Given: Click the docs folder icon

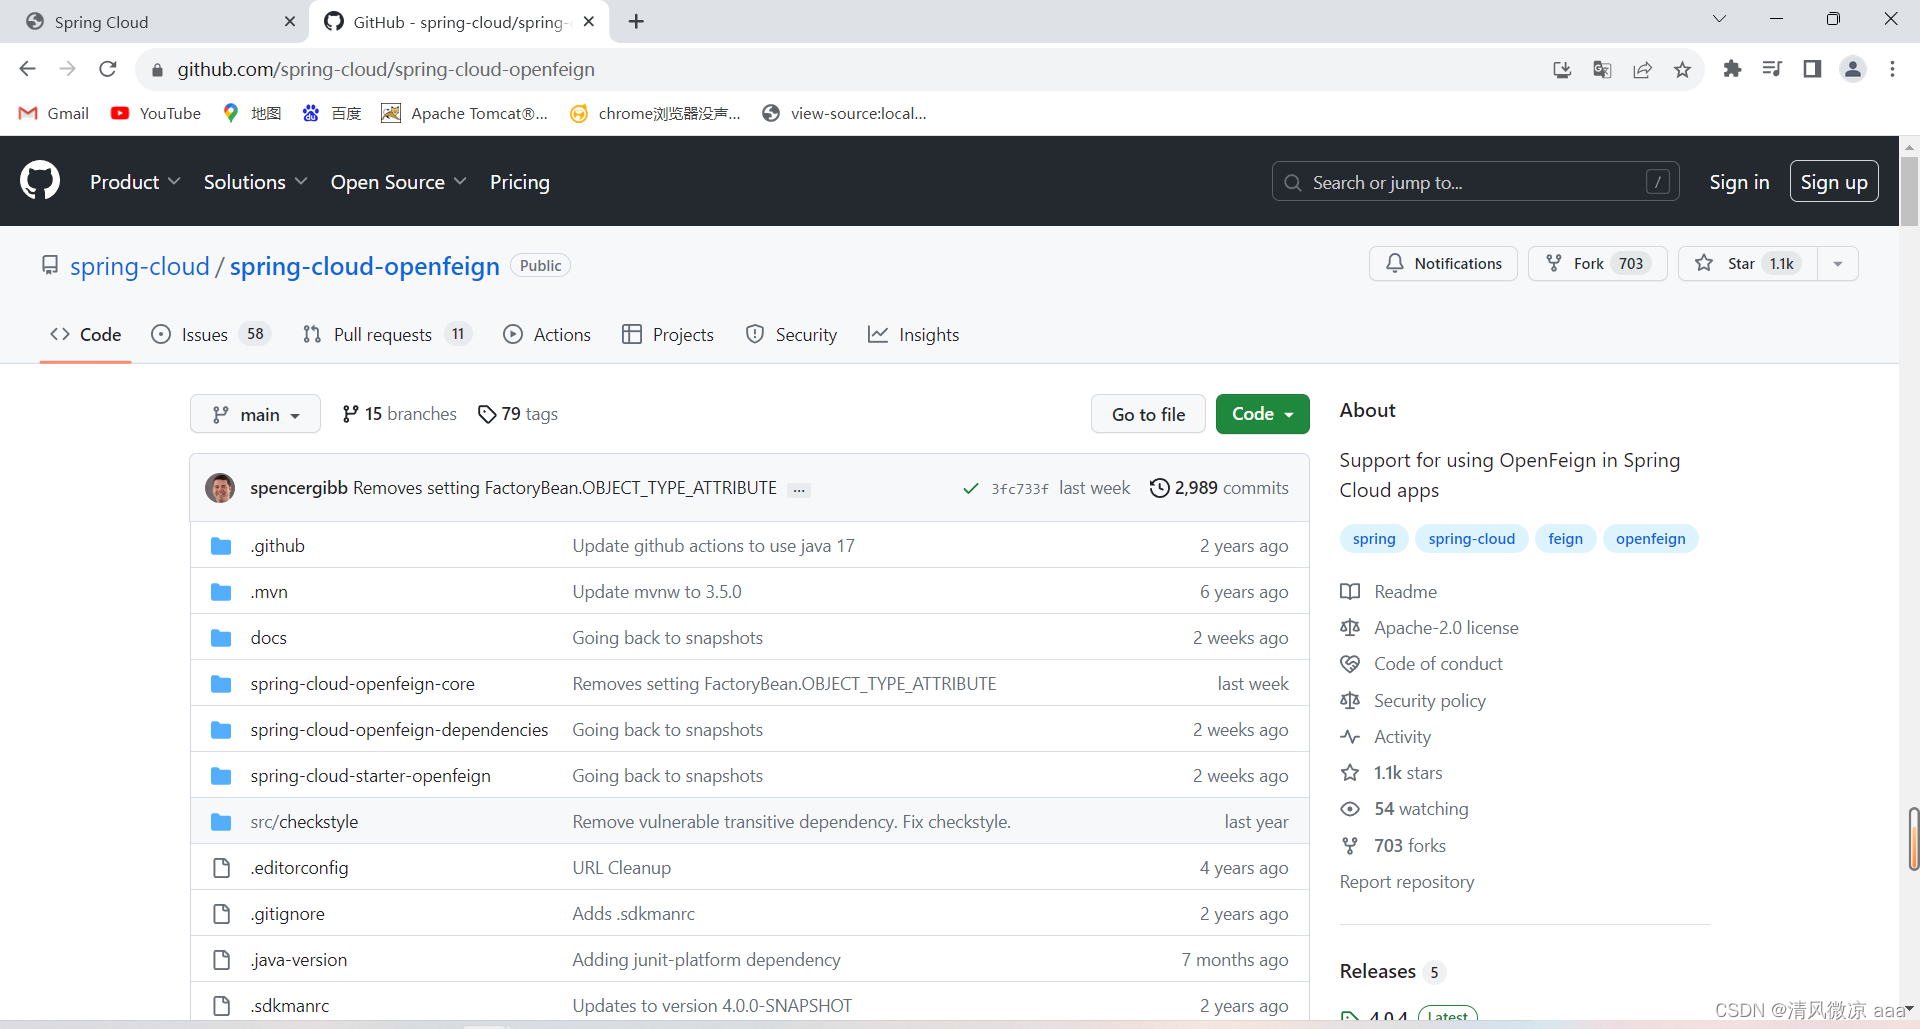Looking at the screenshot, I should tap(221, 638).
